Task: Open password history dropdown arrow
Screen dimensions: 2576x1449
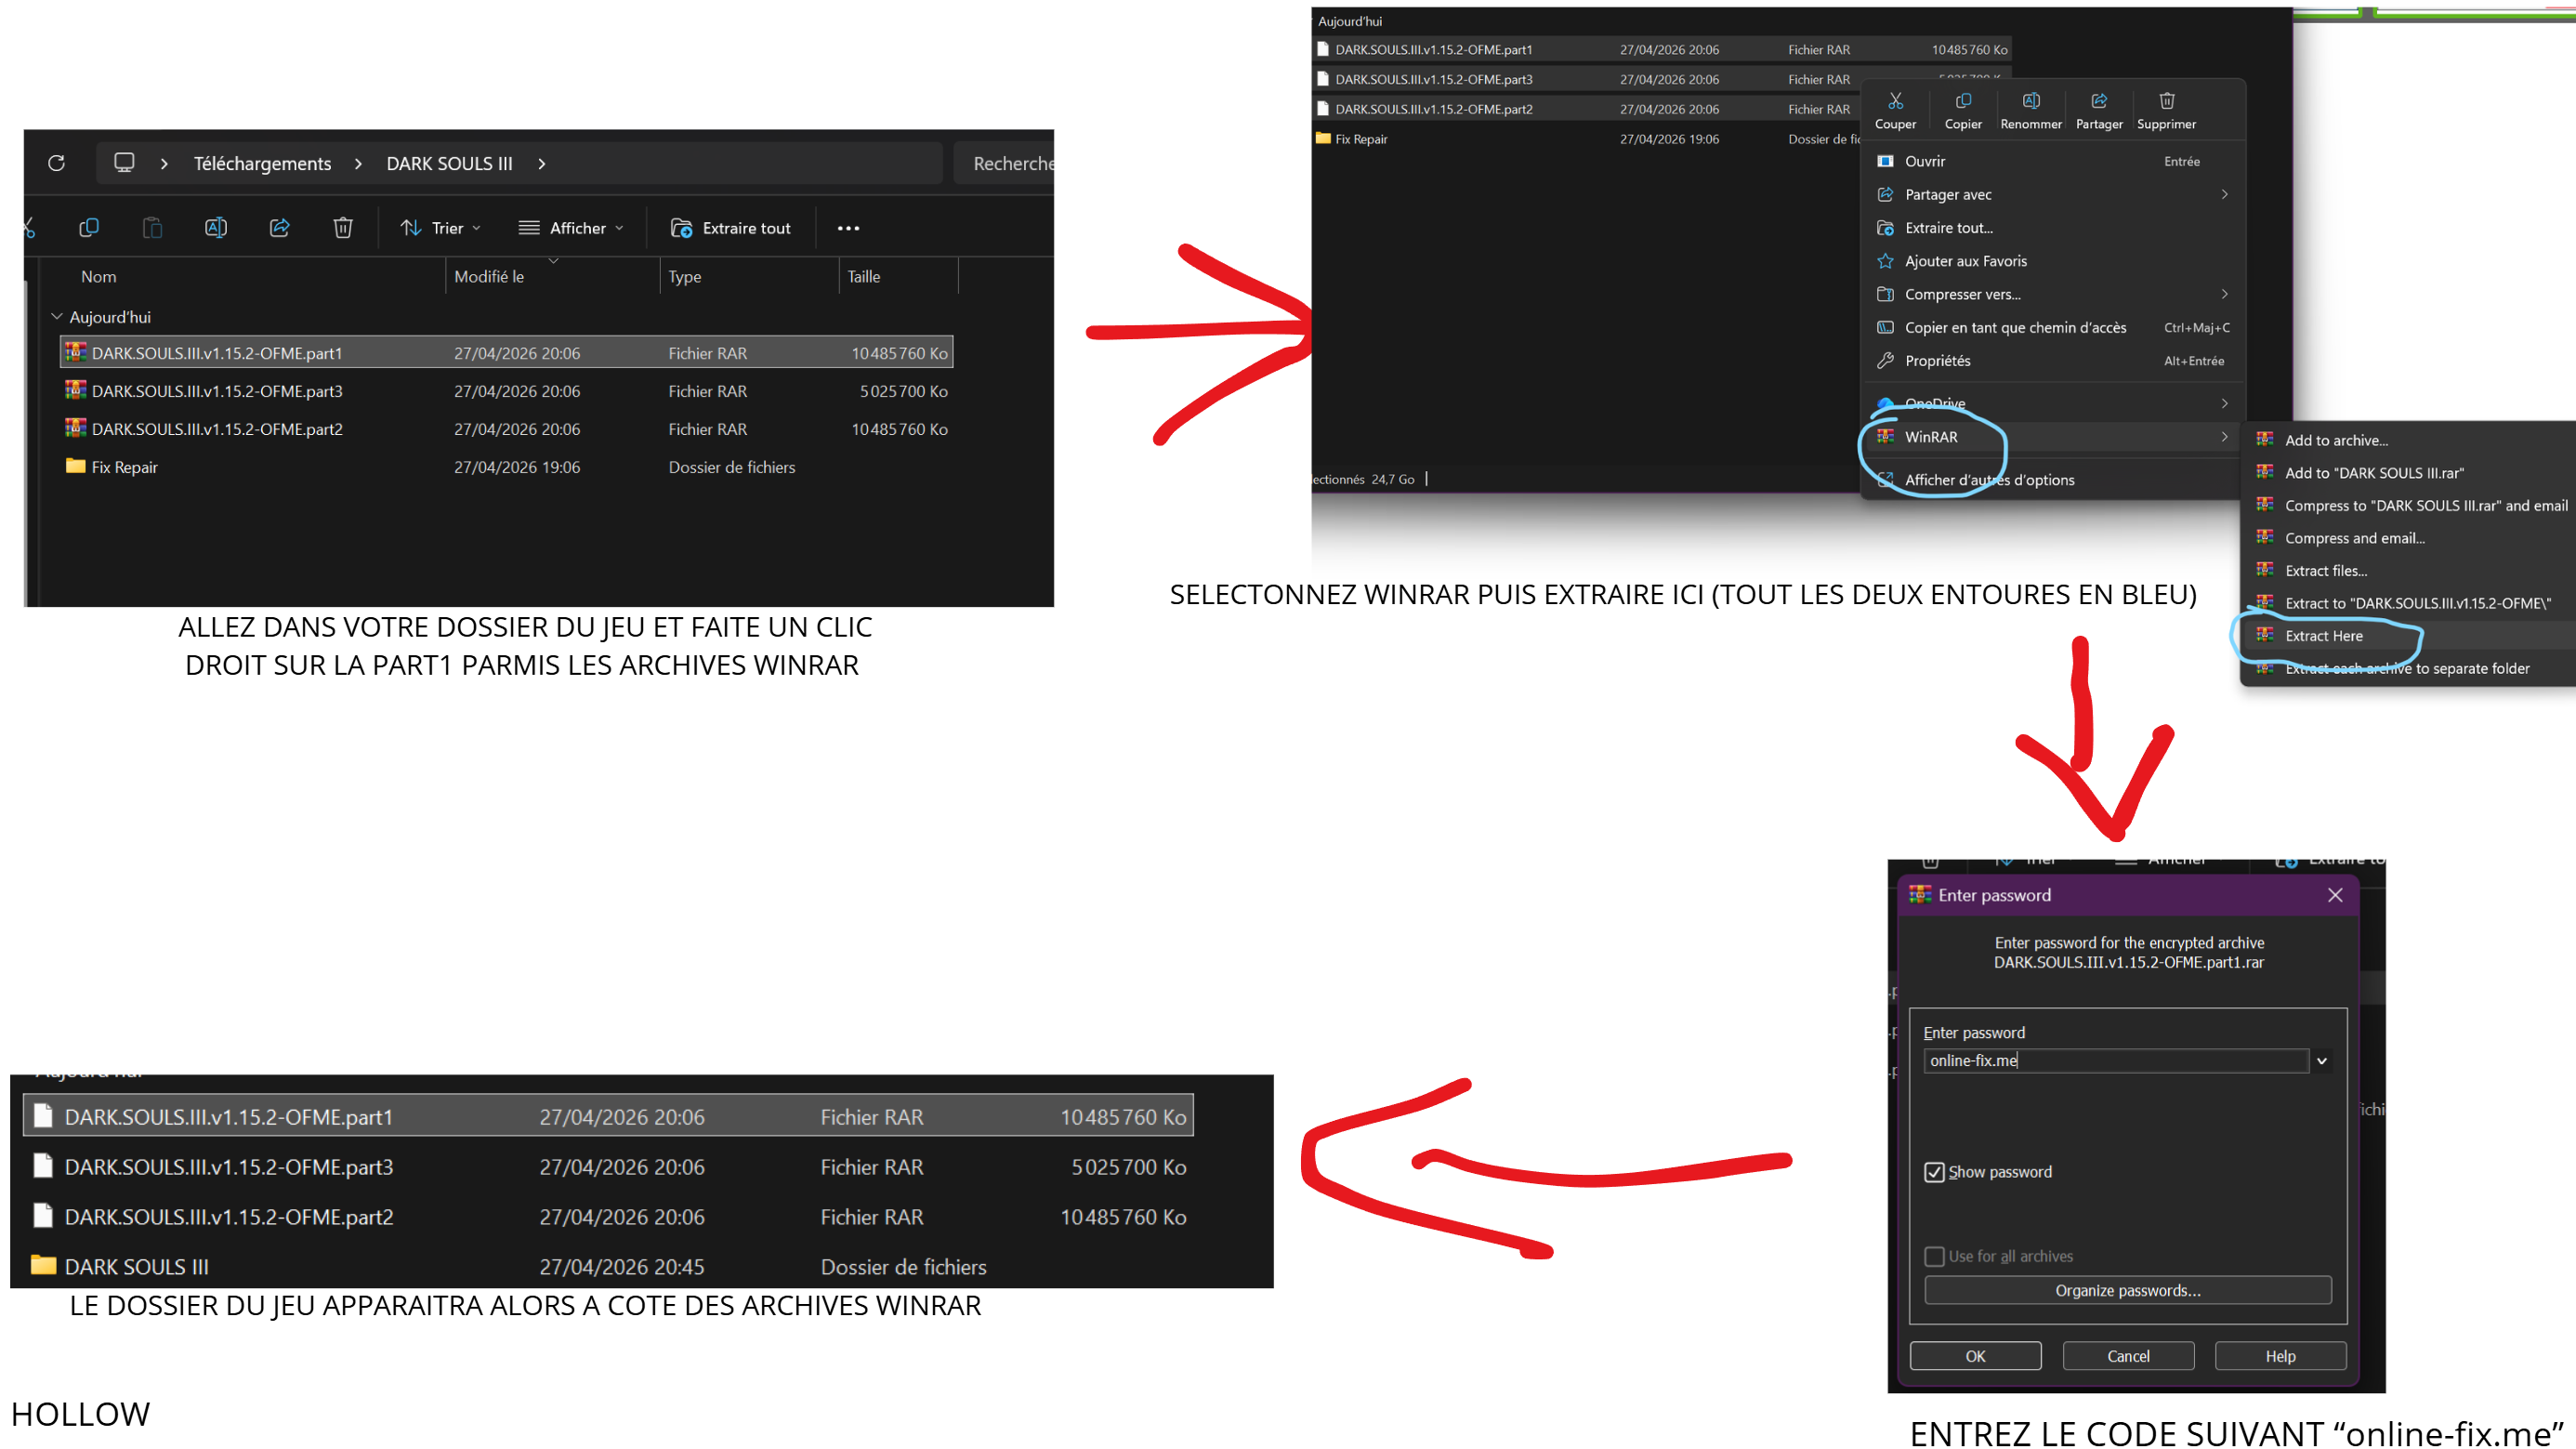Action: [x=2322, y=1060]
